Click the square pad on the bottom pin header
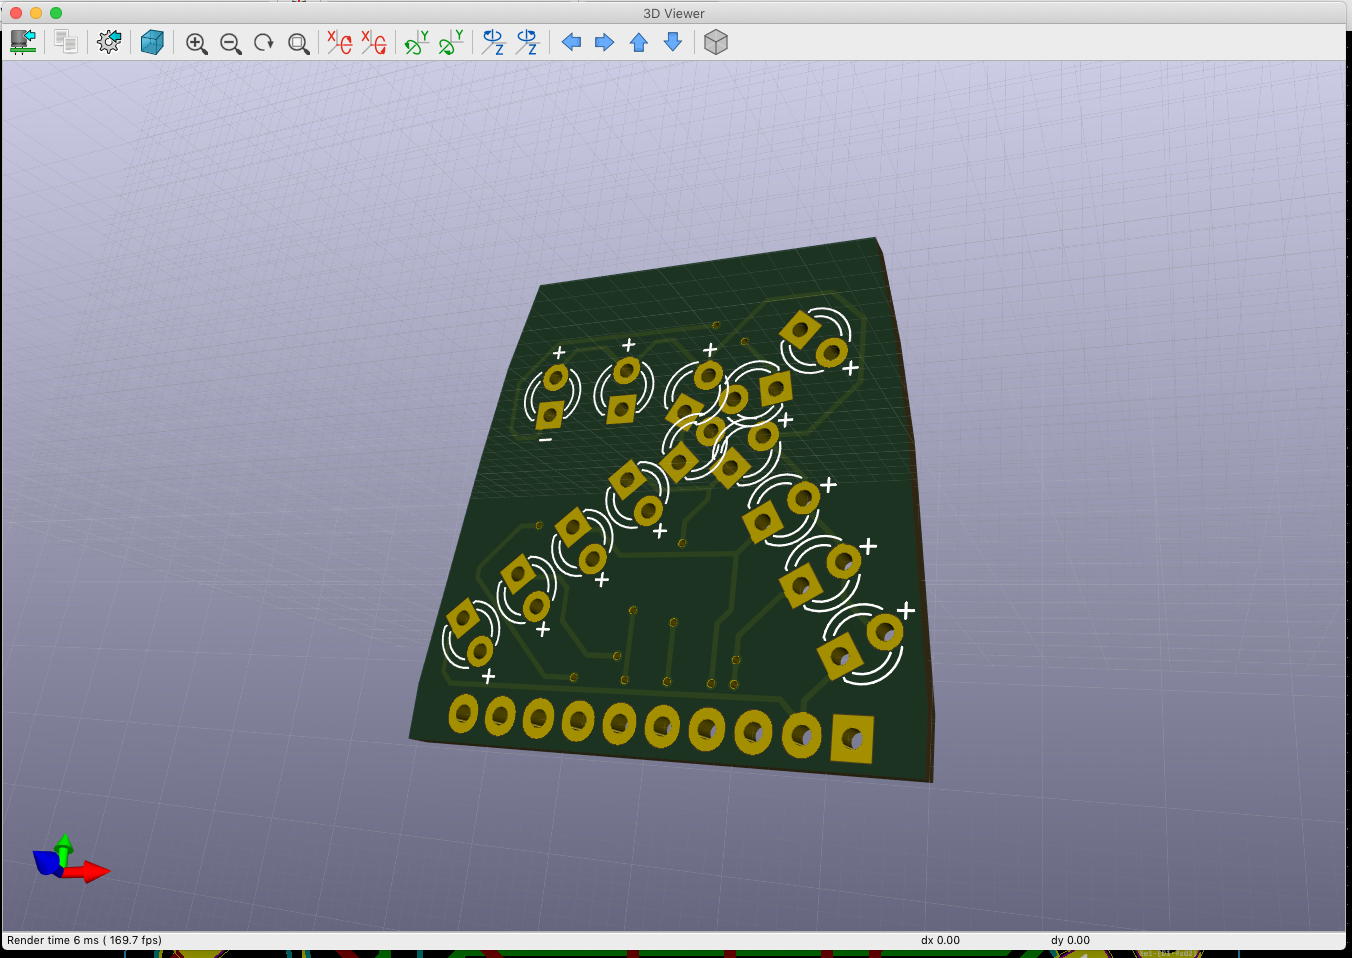Viewport: 1352px width, 958px height. tap(852, 739)
